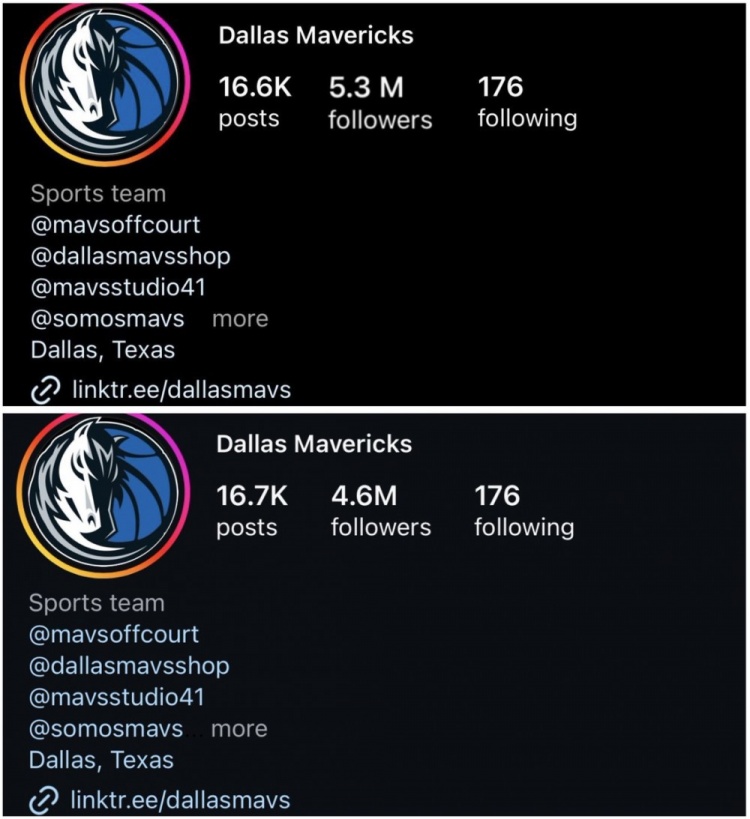Viewport: 750px width, 819px height.
Task: Open 176 following in the 5.3 M followers profile
Action: [x=527, y=102]
